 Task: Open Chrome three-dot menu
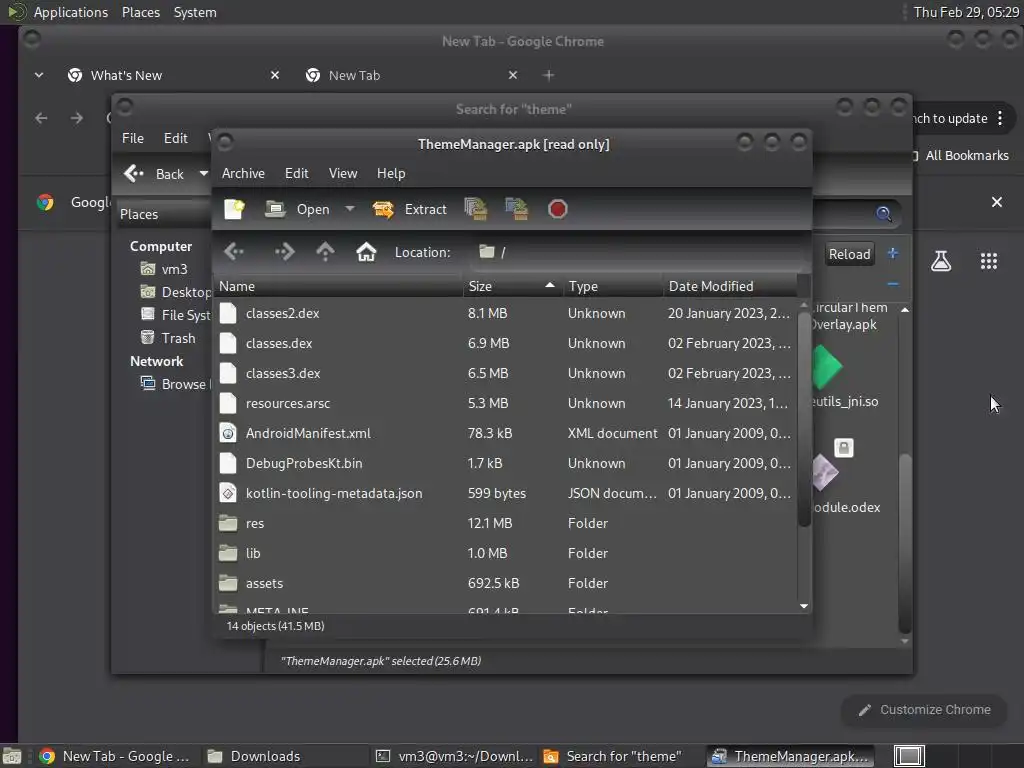click(x=1000, y=118)
